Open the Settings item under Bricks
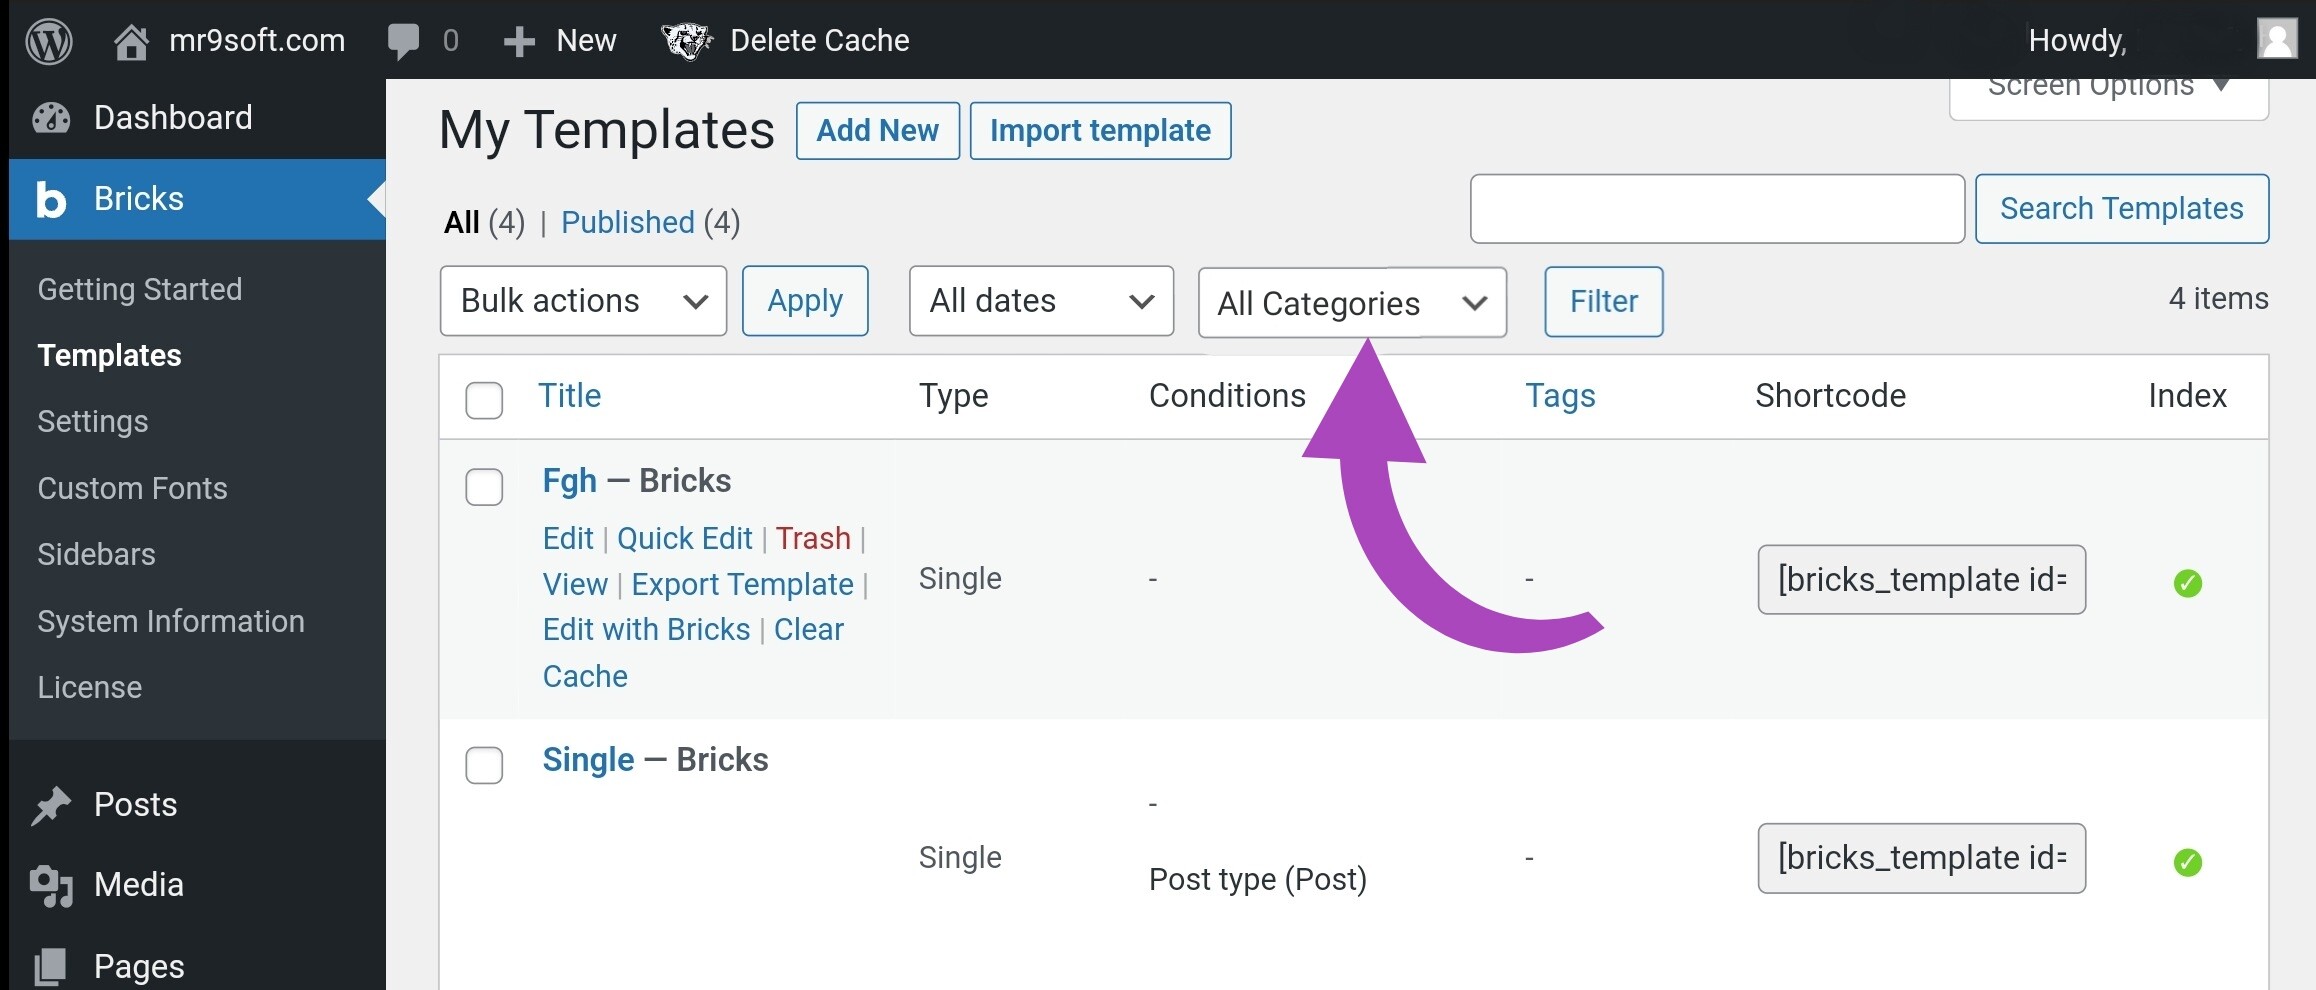The image size is (2316, 990). 92,421
